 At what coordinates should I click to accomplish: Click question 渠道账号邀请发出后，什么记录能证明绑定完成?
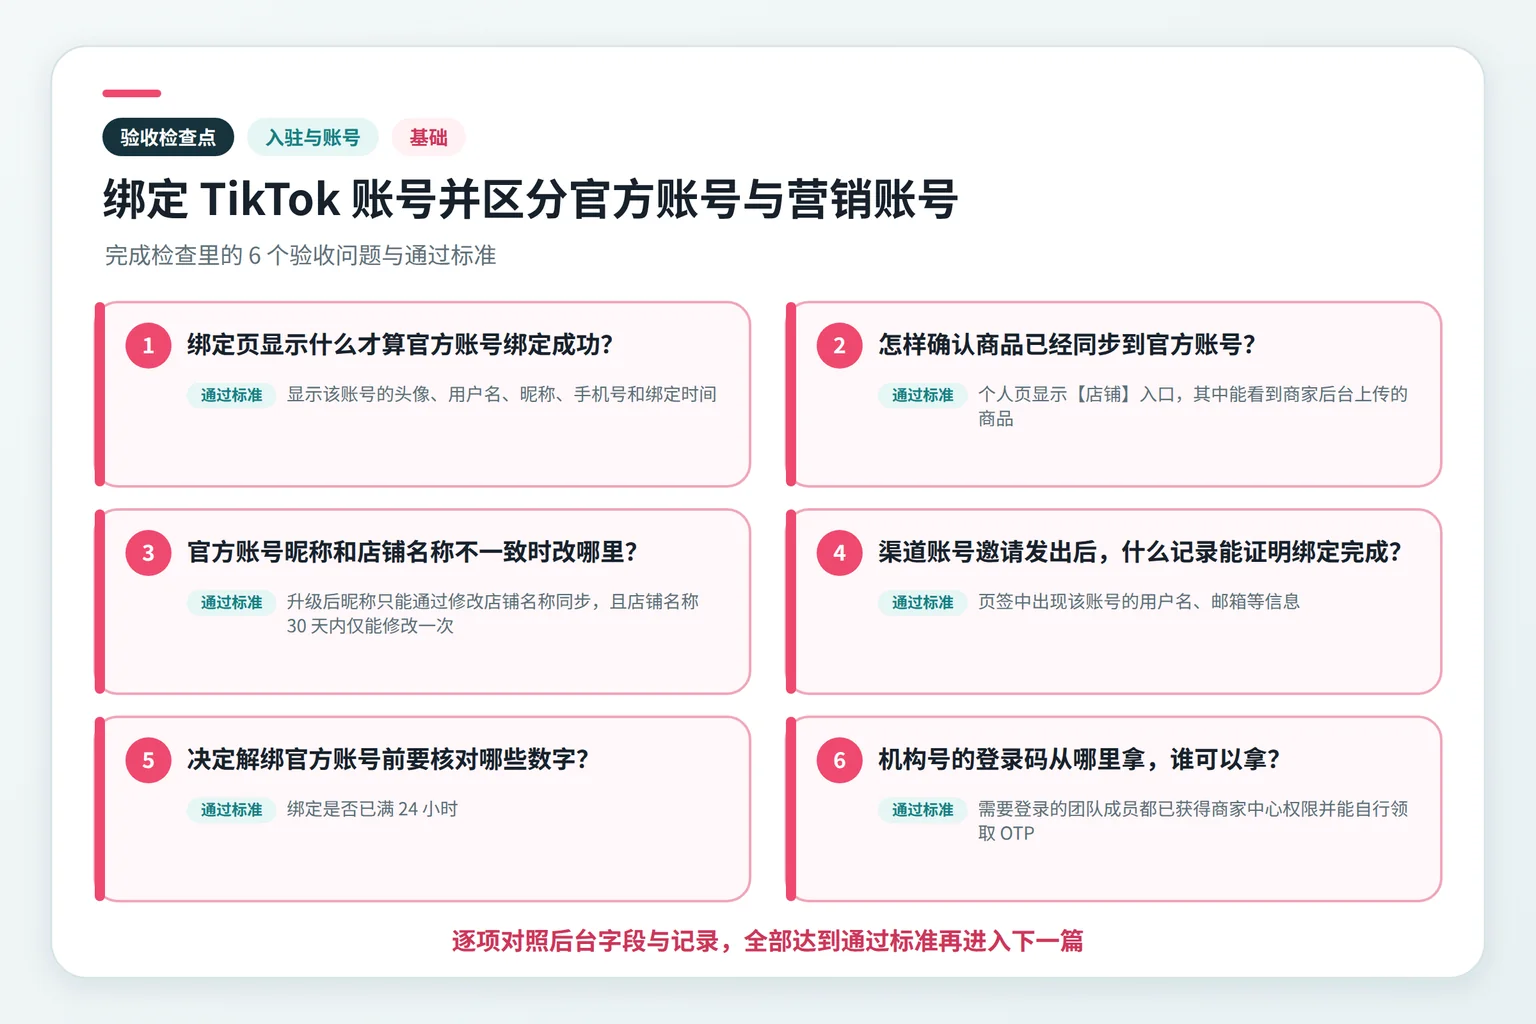[1140, 552]
